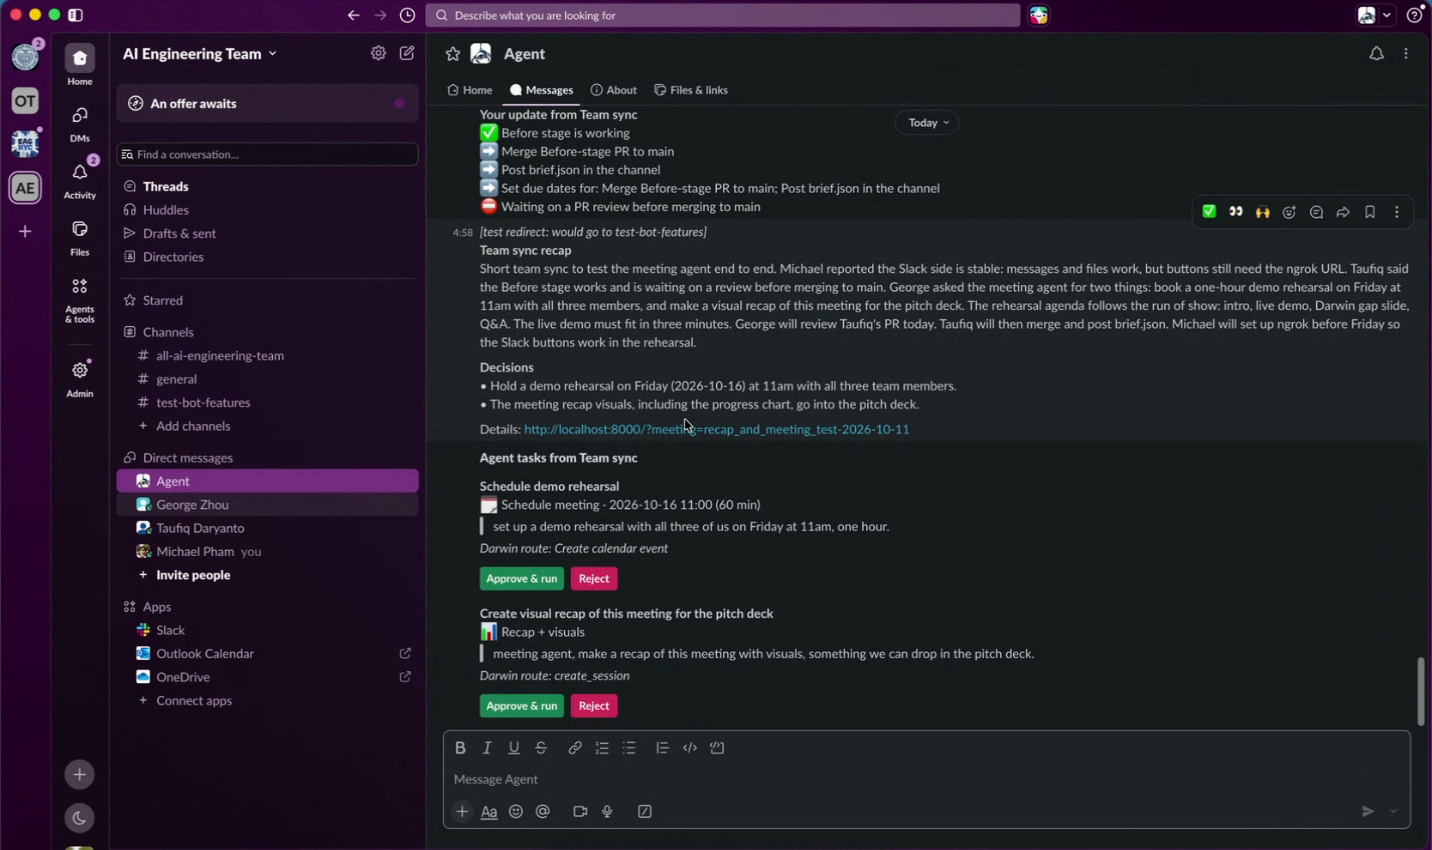Toggle the sidebar panel from the title bar

(x=76, y=15)
